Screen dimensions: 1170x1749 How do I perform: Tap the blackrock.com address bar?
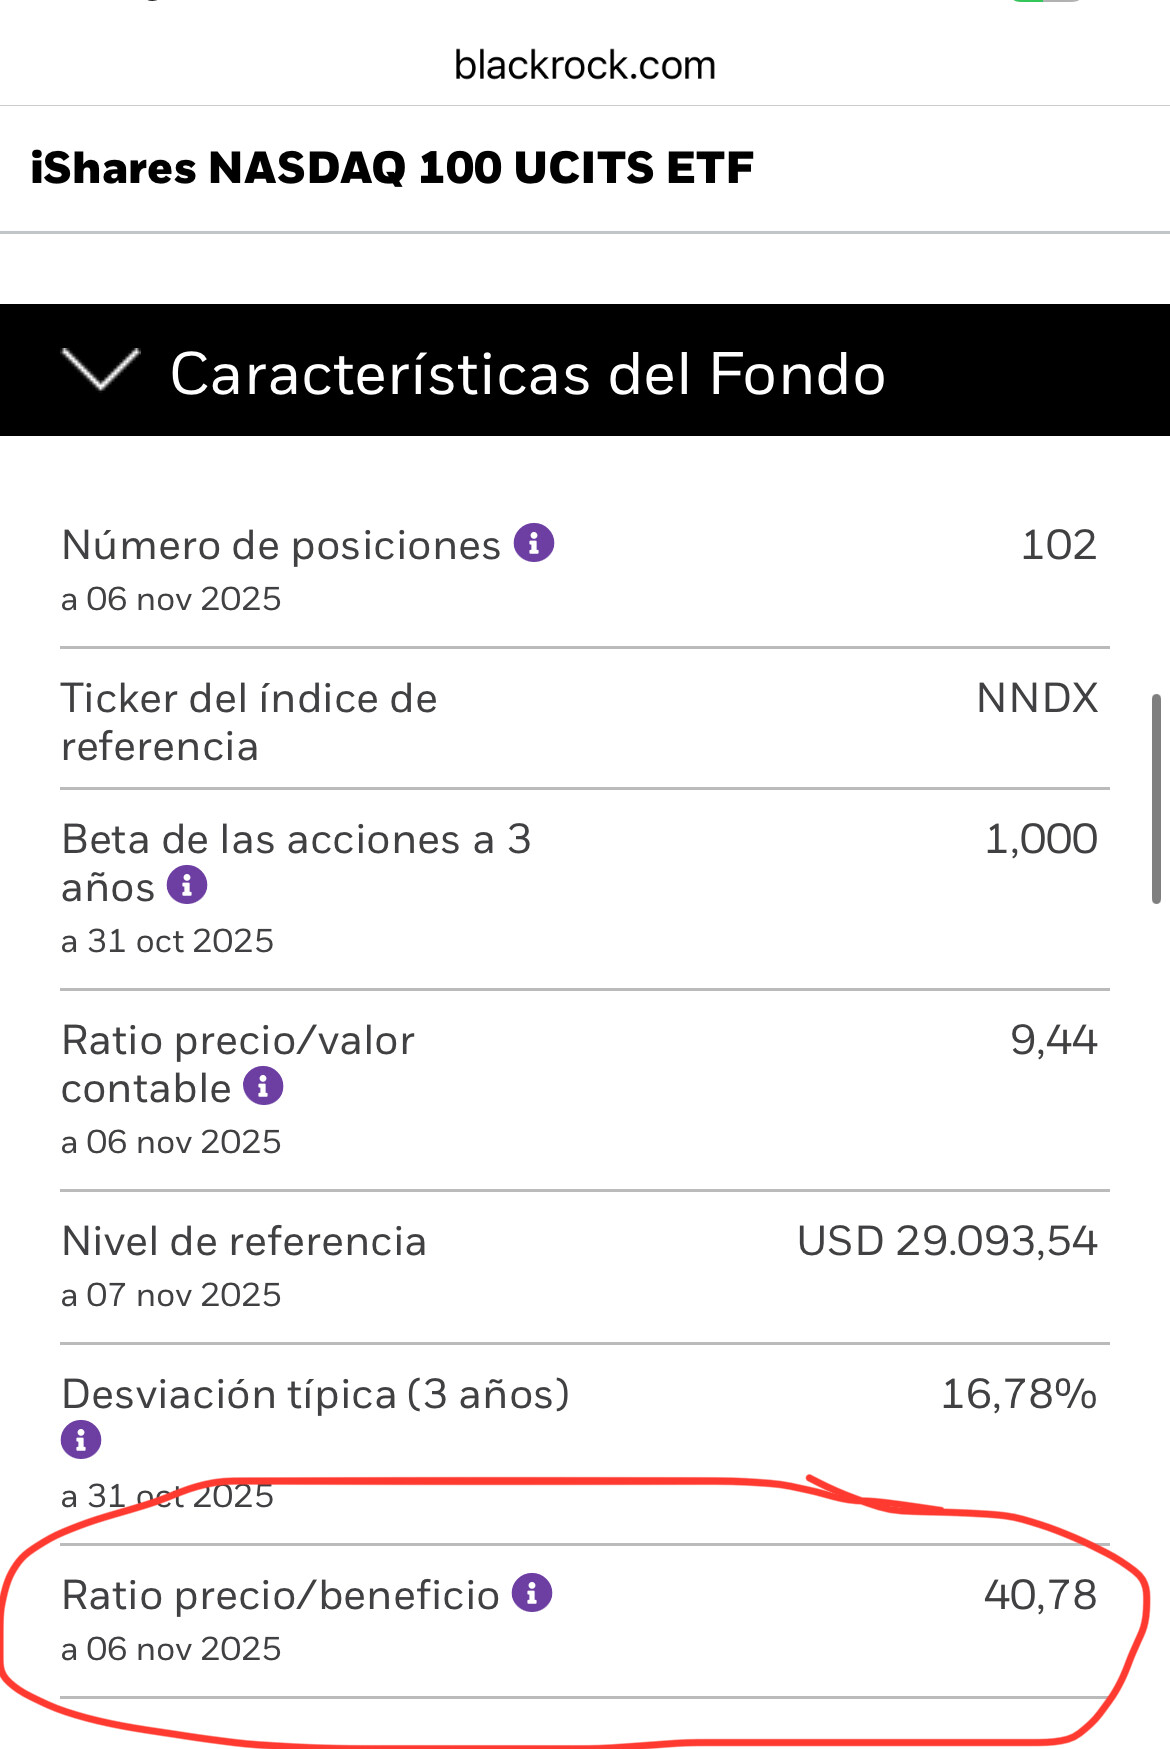click(x=585, y=66)
